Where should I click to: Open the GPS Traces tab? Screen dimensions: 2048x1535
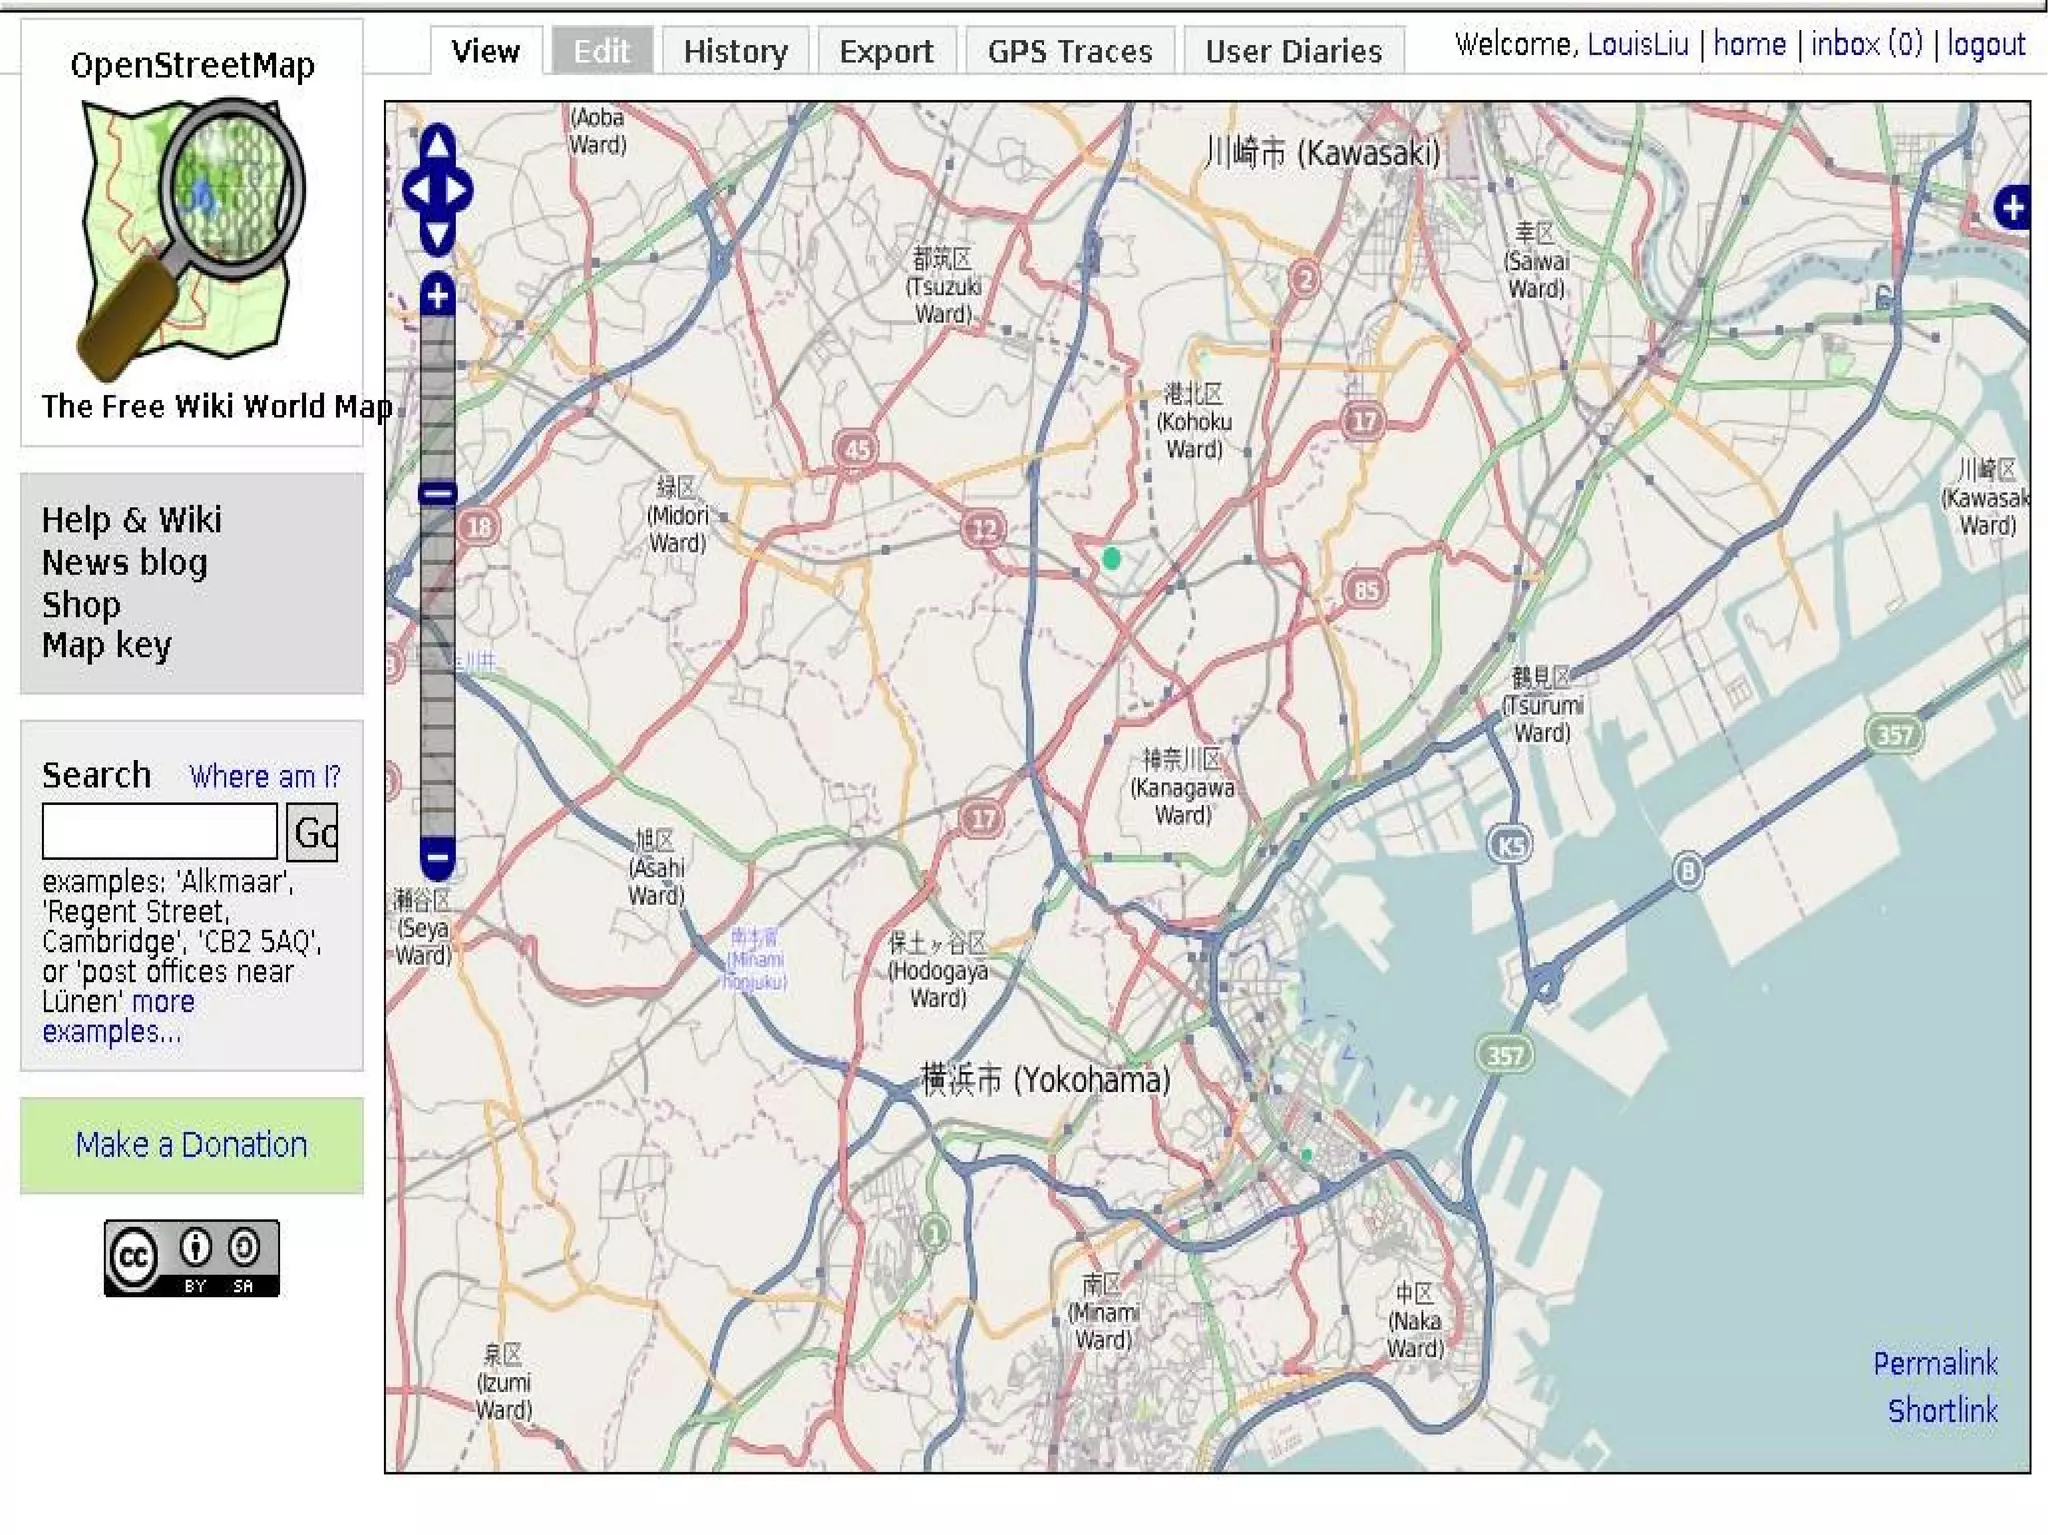[1069, 51]
